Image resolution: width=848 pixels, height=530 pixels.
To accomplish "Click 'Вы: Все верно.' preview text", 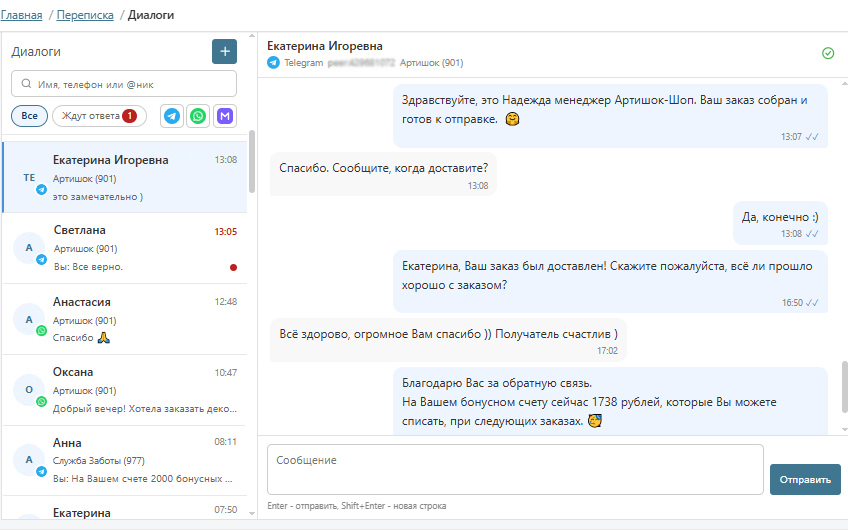I will coord(88,267).
